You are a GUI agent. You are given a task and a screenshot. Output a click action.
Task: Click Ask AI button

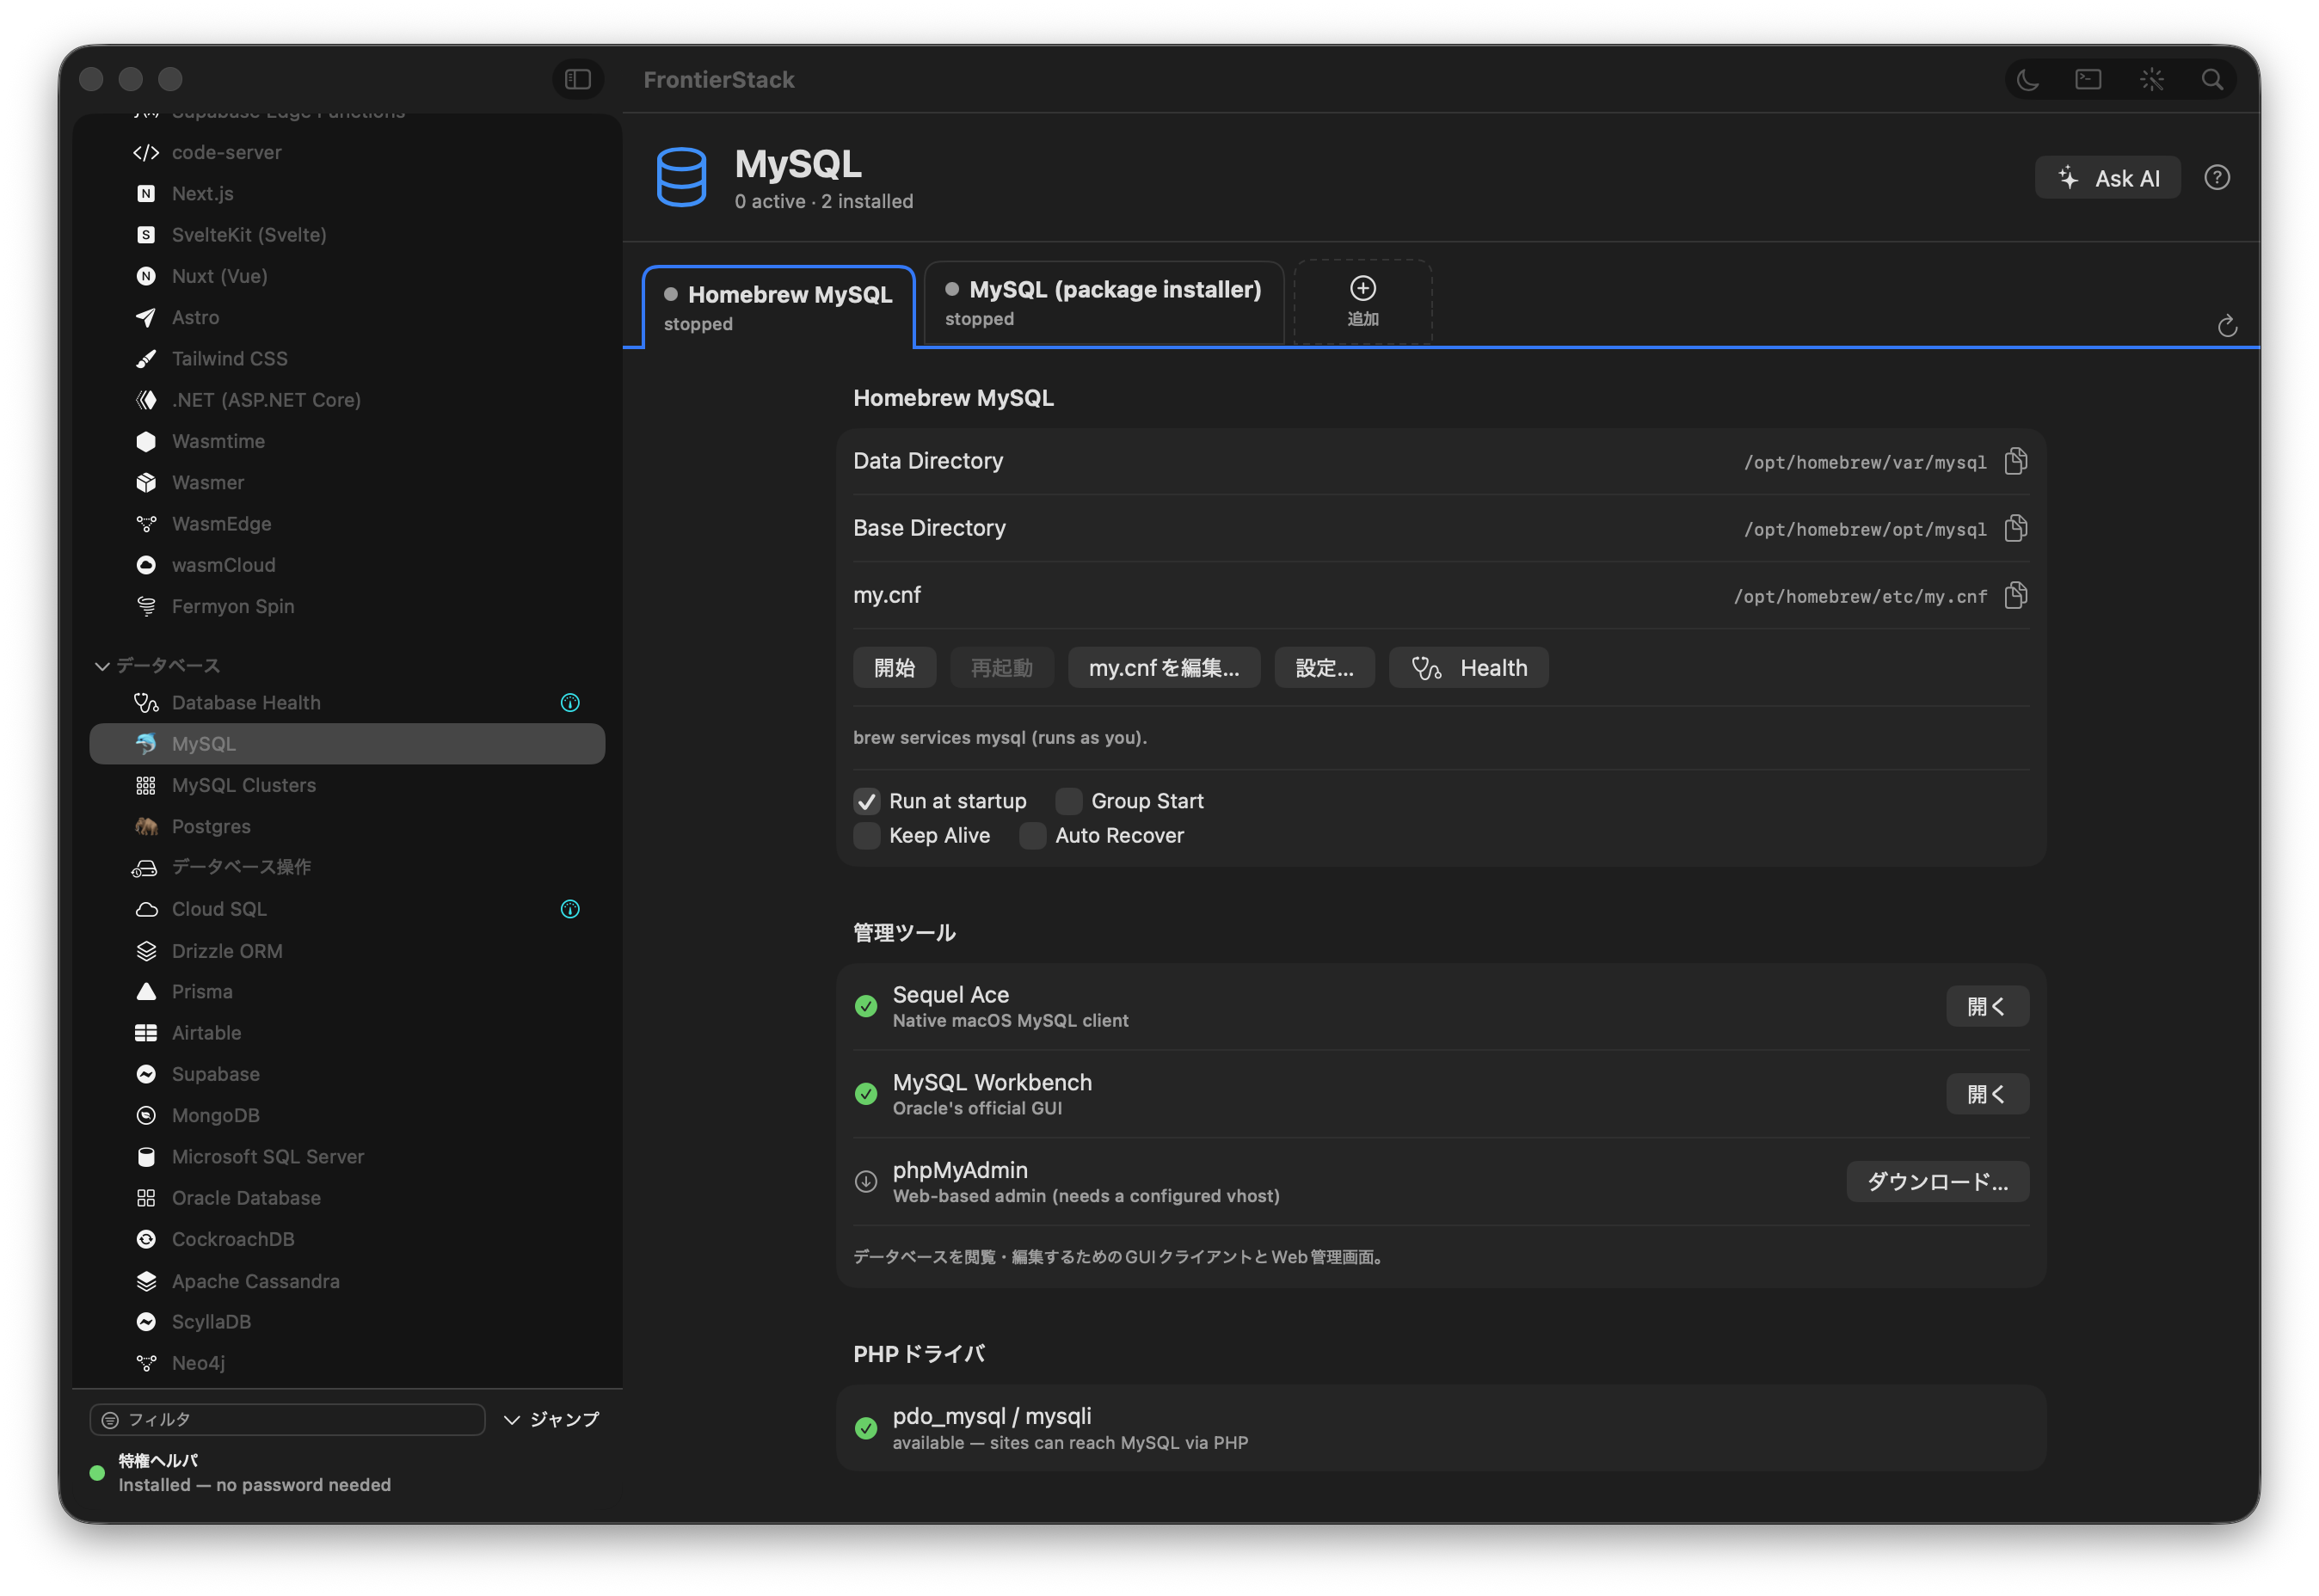coord(2107,178)
